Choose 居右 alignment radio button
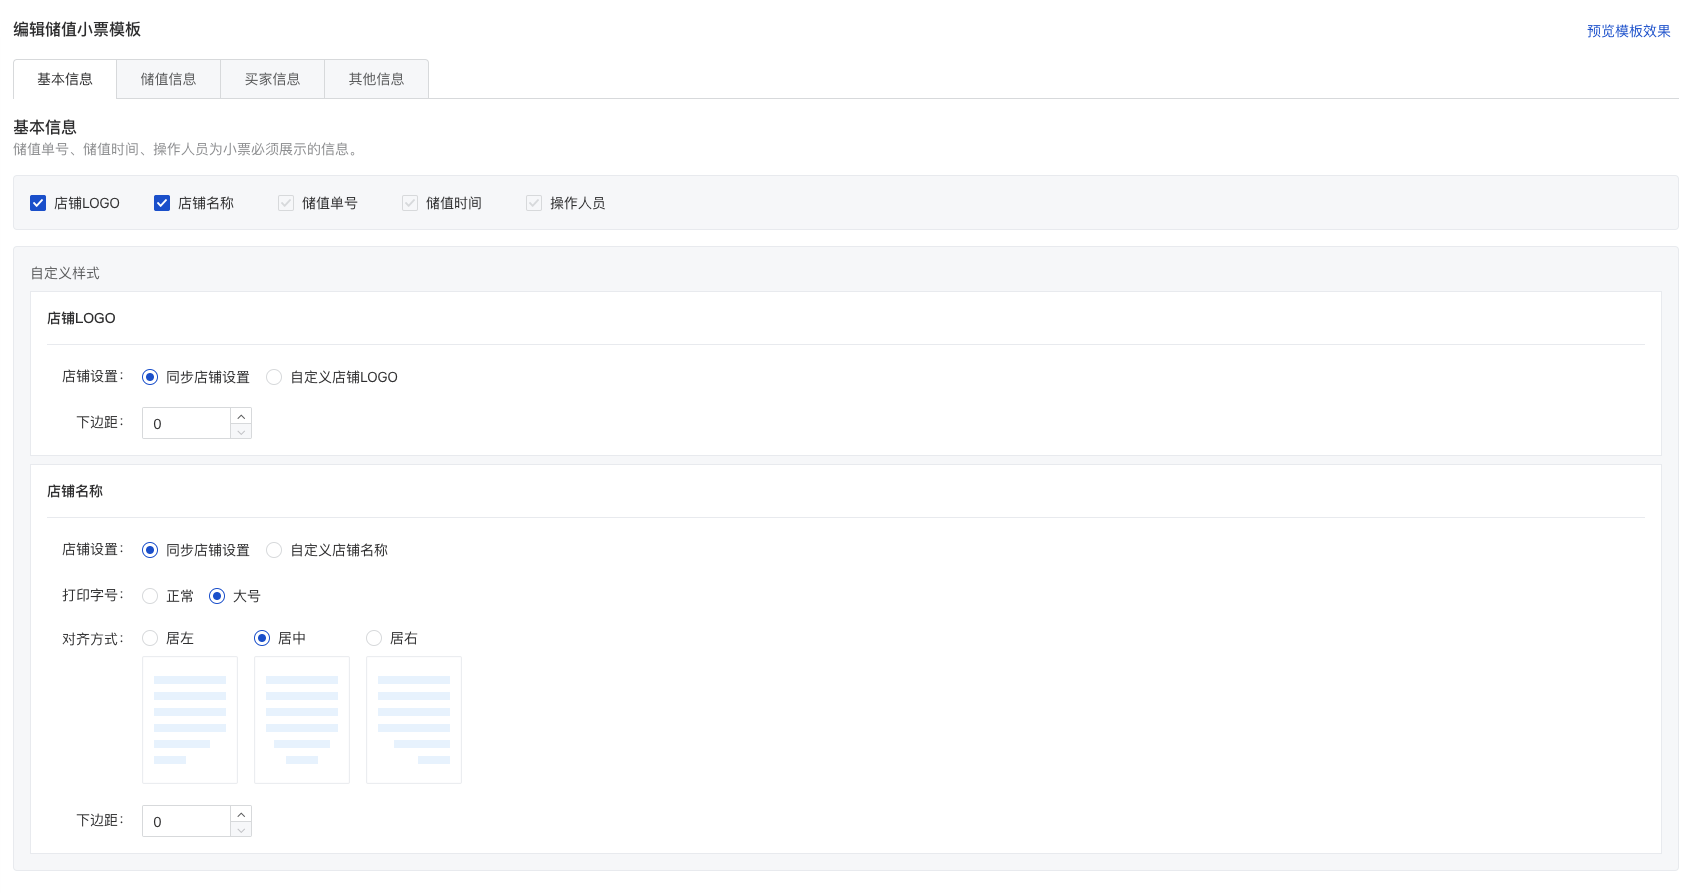Image resolution: width=1687 pixels, height=893 pixels. point(374,638)
